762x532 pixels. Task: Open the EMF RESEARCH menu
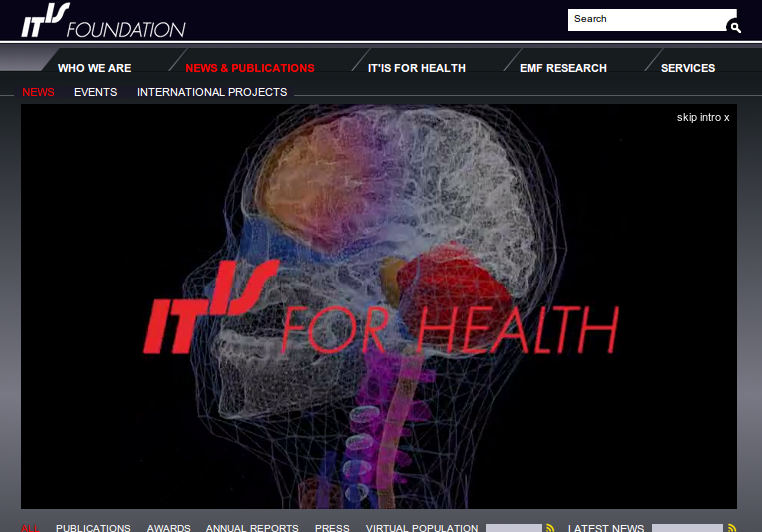coord(563,68)
